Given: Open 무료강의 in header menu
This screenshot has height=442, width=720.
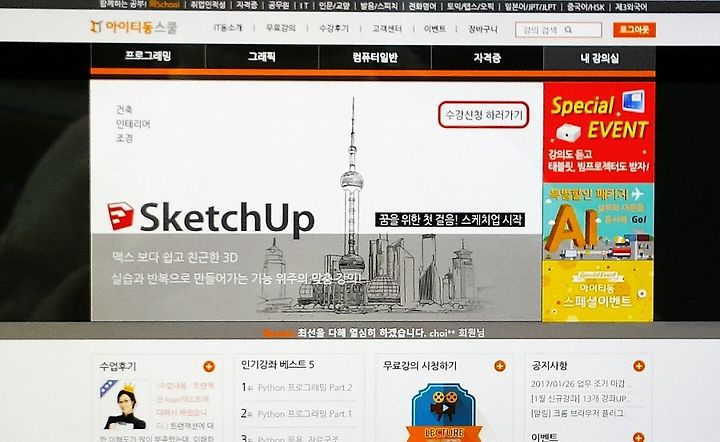Looking at the screenshot, I should coord(281,28).
